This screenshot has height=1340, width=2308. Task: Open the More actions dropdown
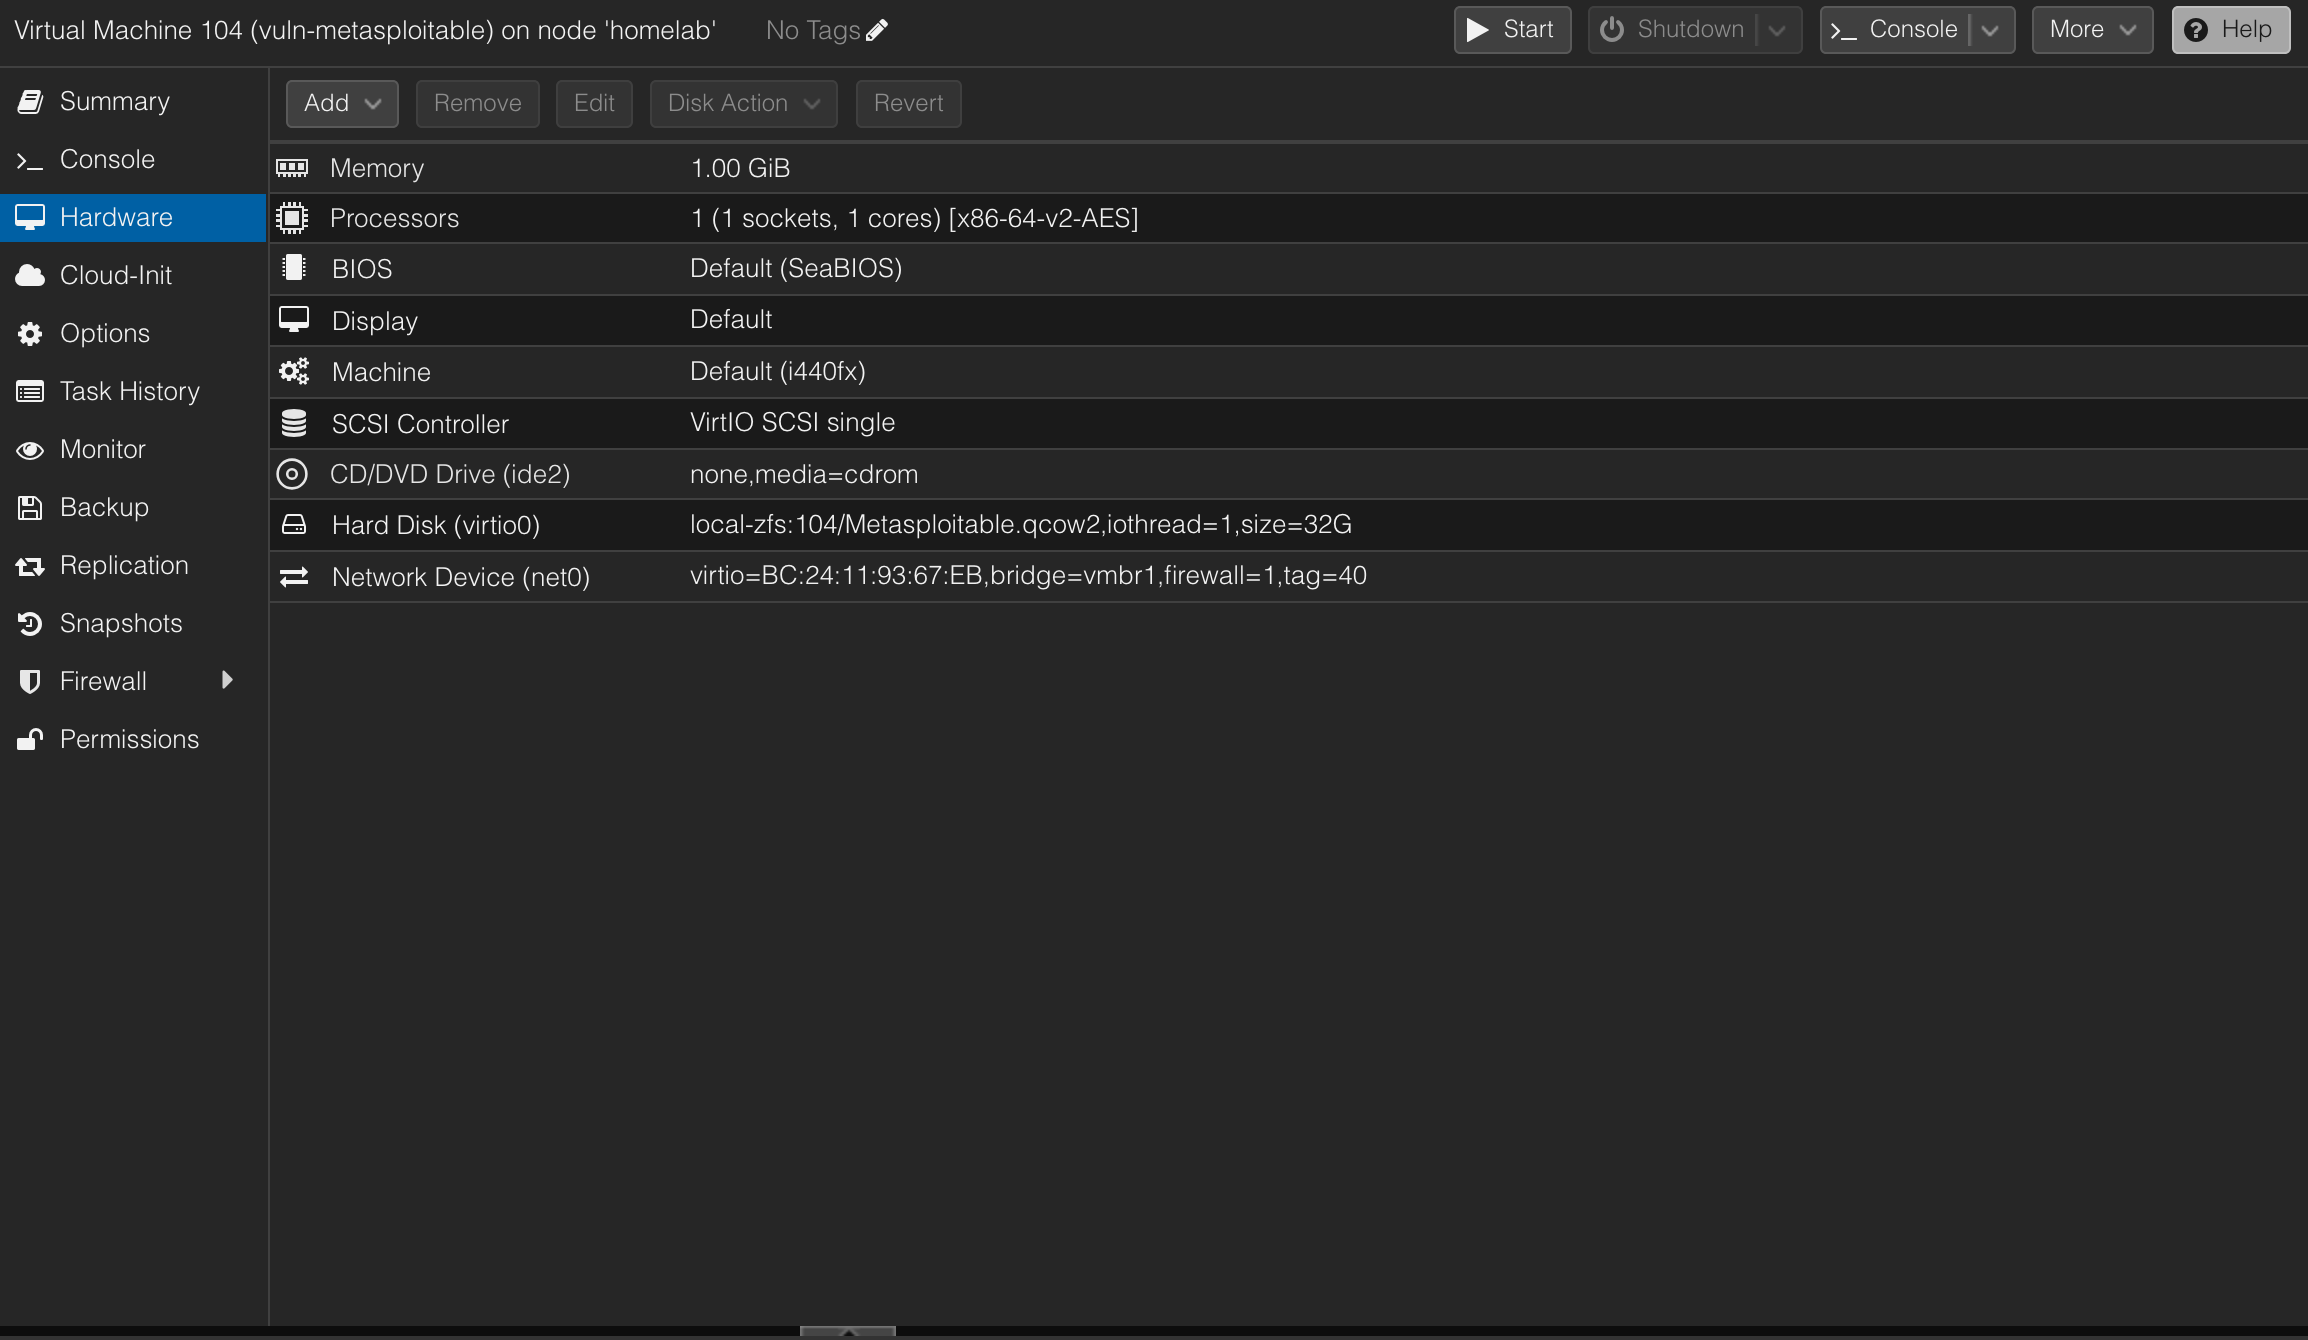[x=2092, y=30]
